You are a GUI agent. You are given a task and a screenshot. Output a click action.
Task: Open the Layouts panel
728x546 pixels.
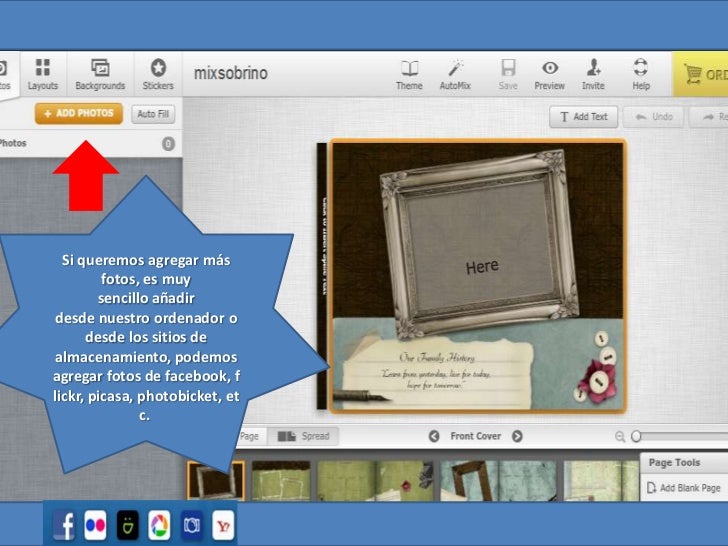pos(43,74)
